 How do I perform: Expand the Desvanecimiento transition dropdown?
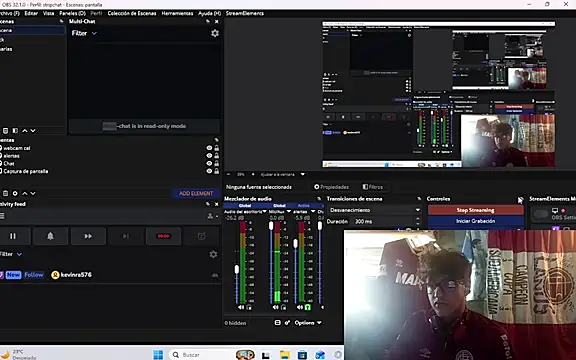pyautogui.click(x=374, y=210)
